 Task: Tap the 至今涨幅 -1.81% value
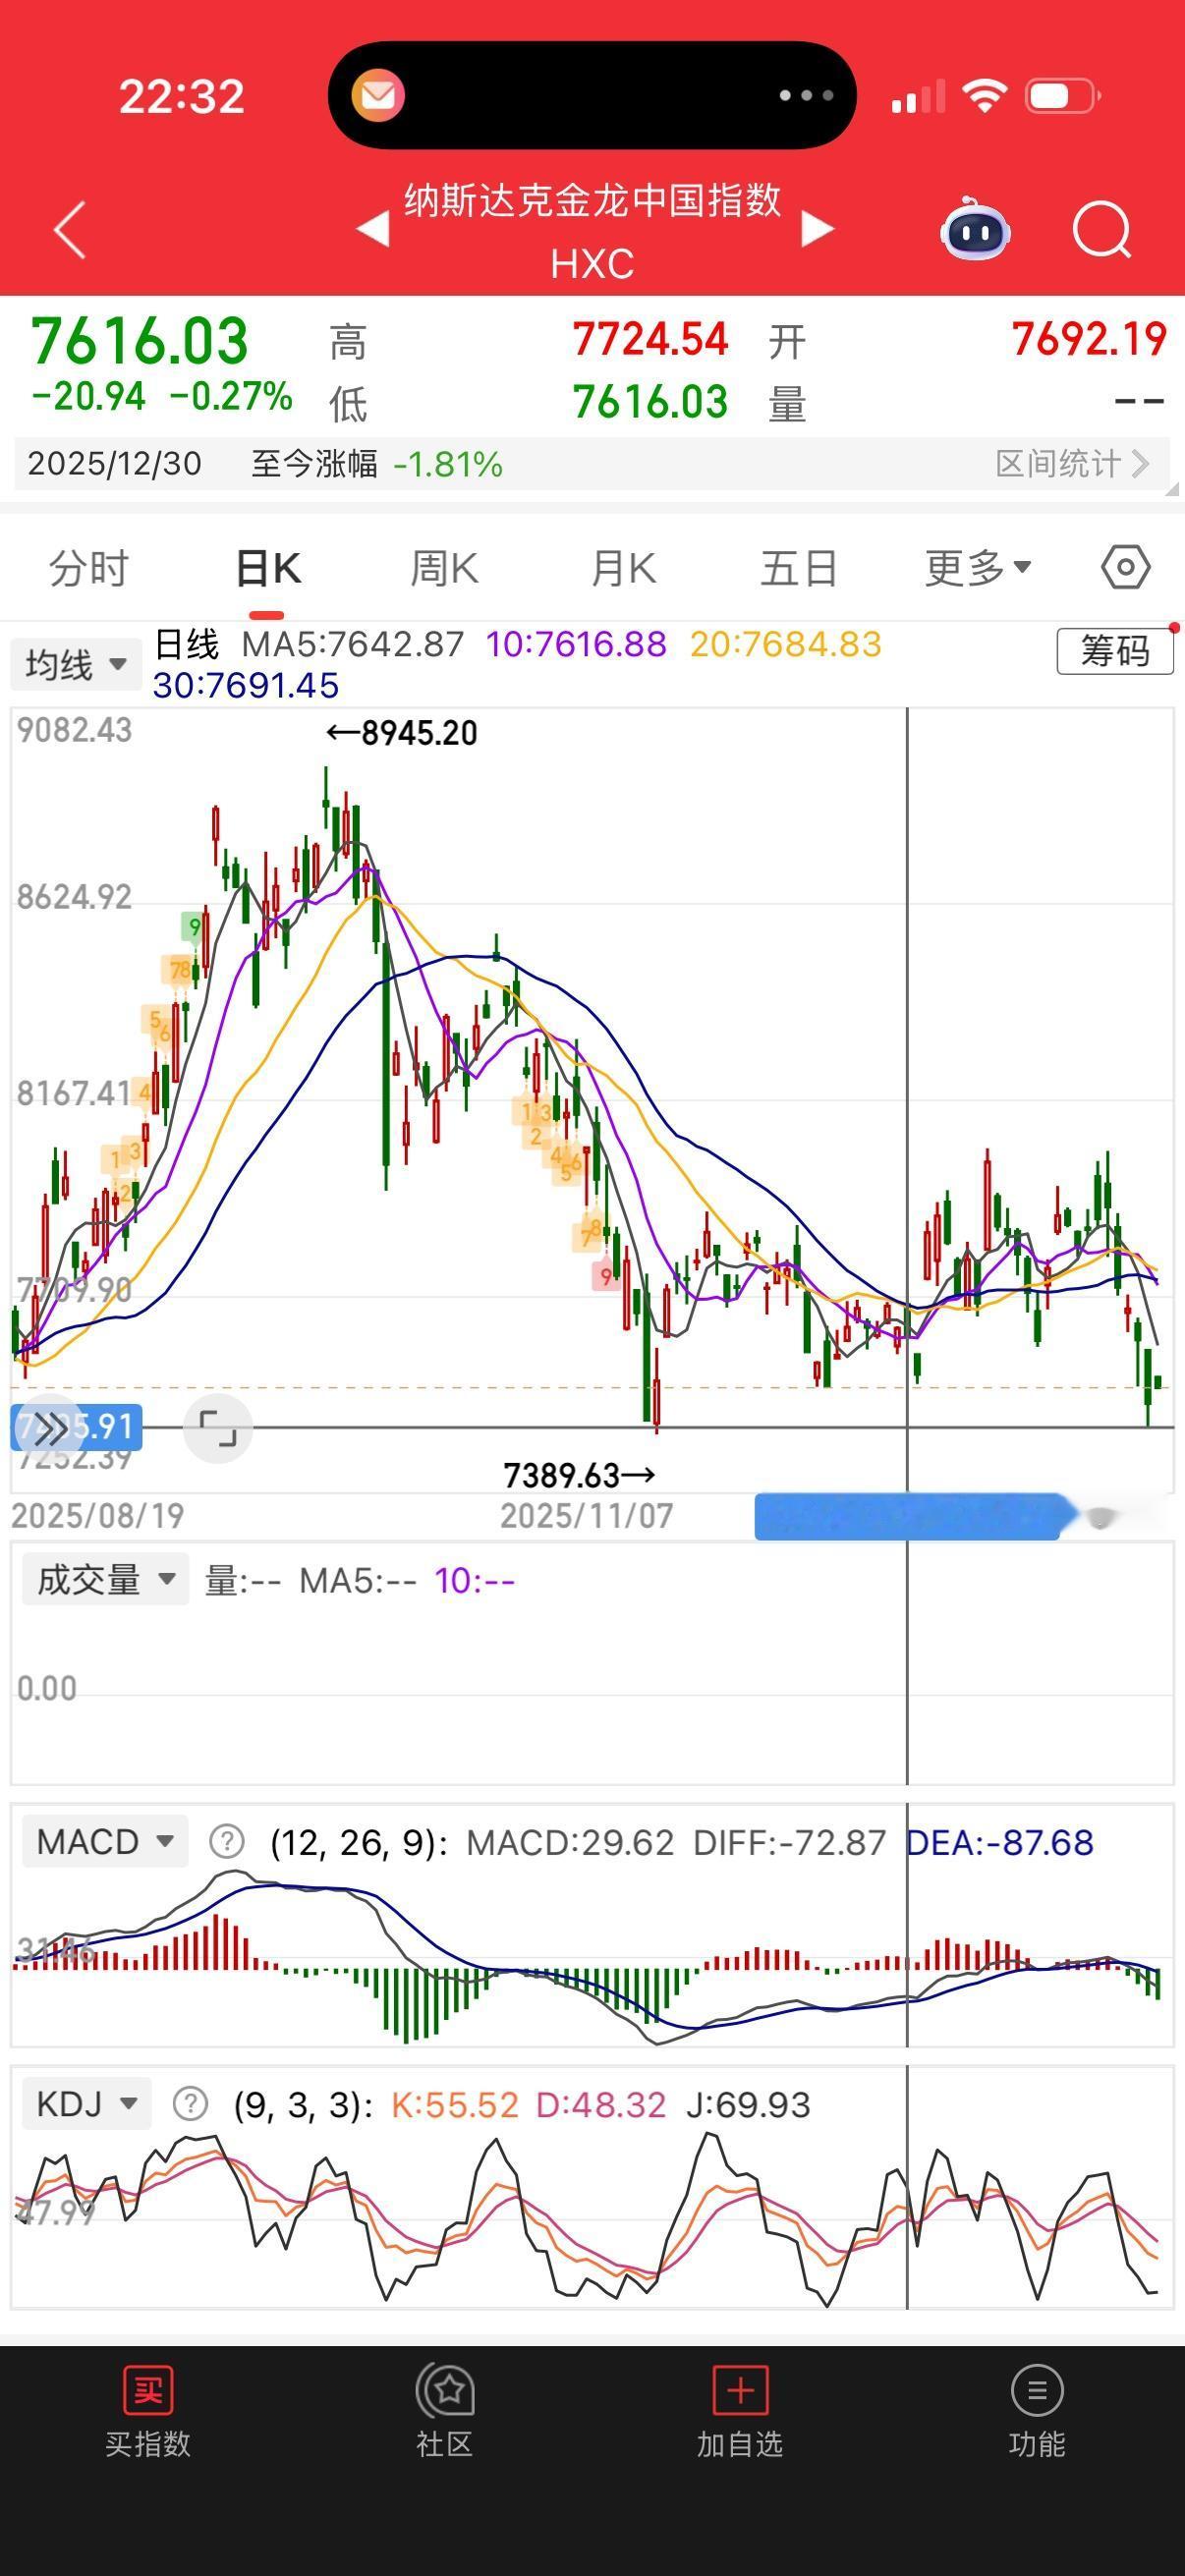(x=448, y=464)
